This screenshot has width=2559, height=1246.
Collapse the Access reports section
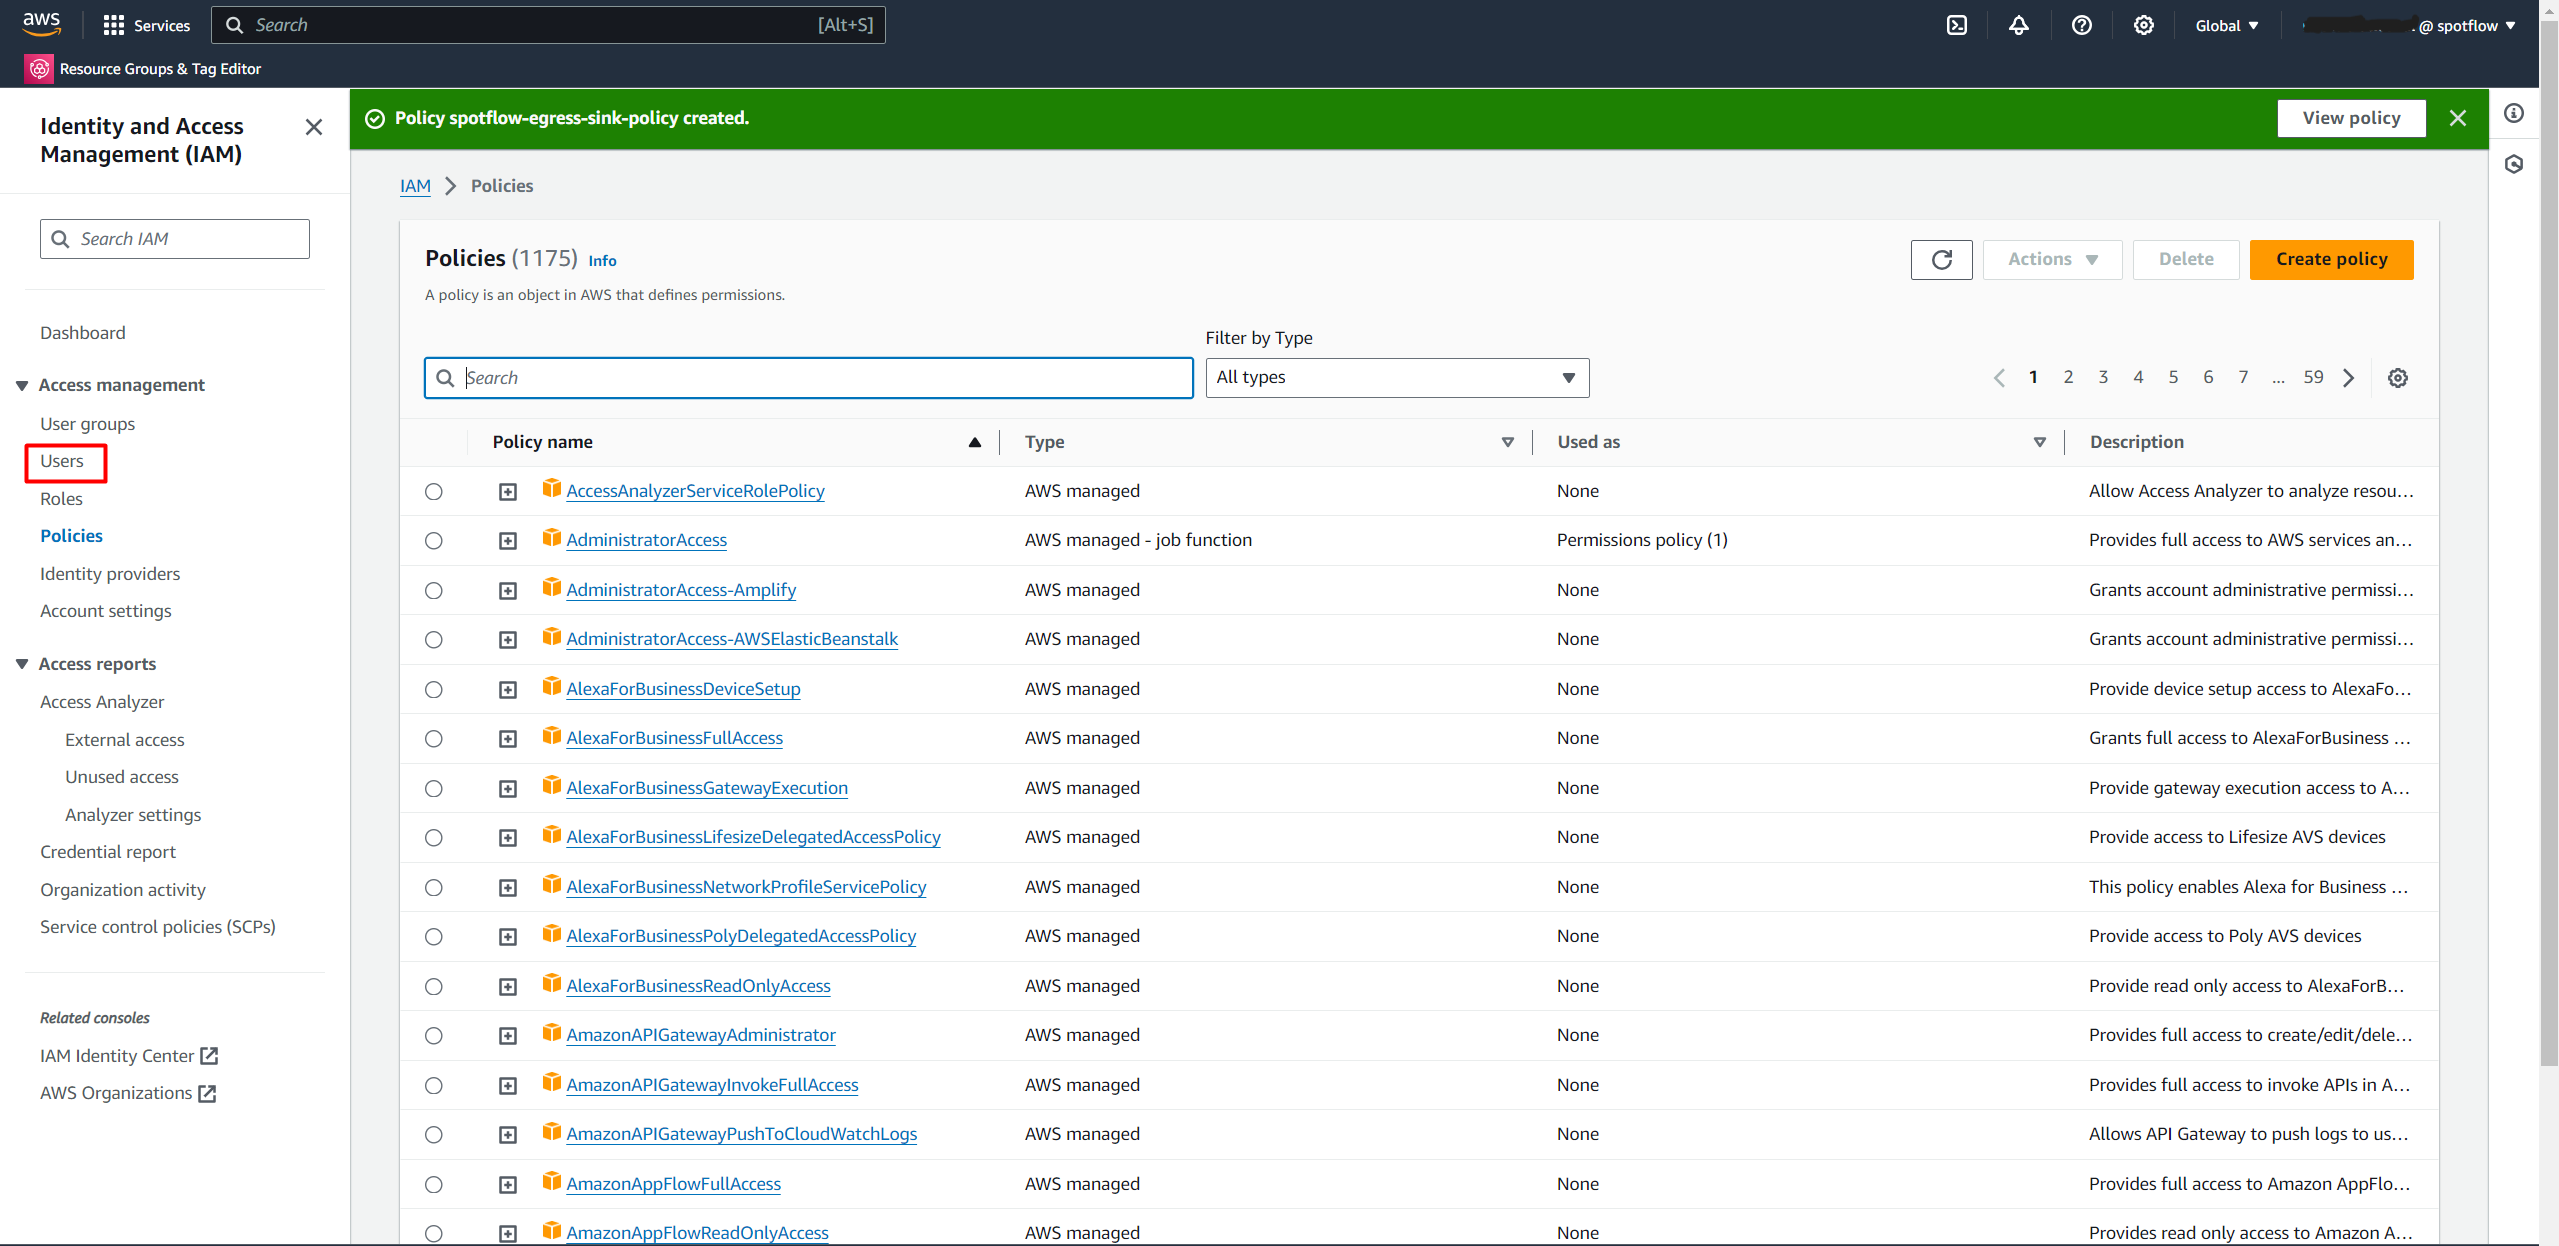(22, 664)
